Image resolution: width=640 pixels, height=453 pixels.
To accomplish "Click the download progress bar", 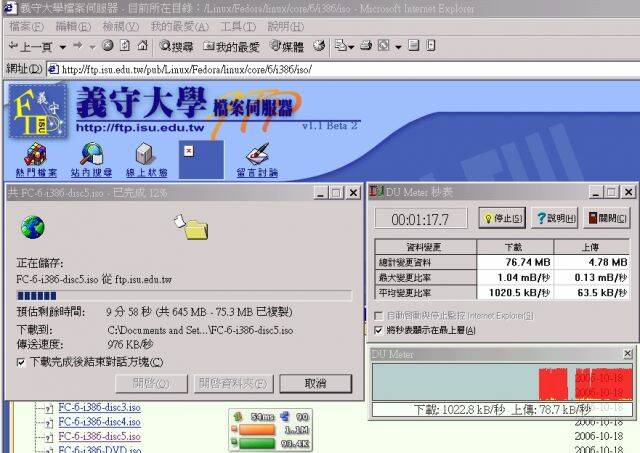I will [x=184, y=295].
